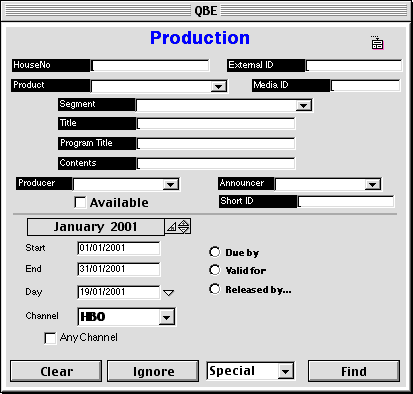This screenshot has height=394, width=413.
Task: Expand the Segment dropdown
Action: coord(303,106)
